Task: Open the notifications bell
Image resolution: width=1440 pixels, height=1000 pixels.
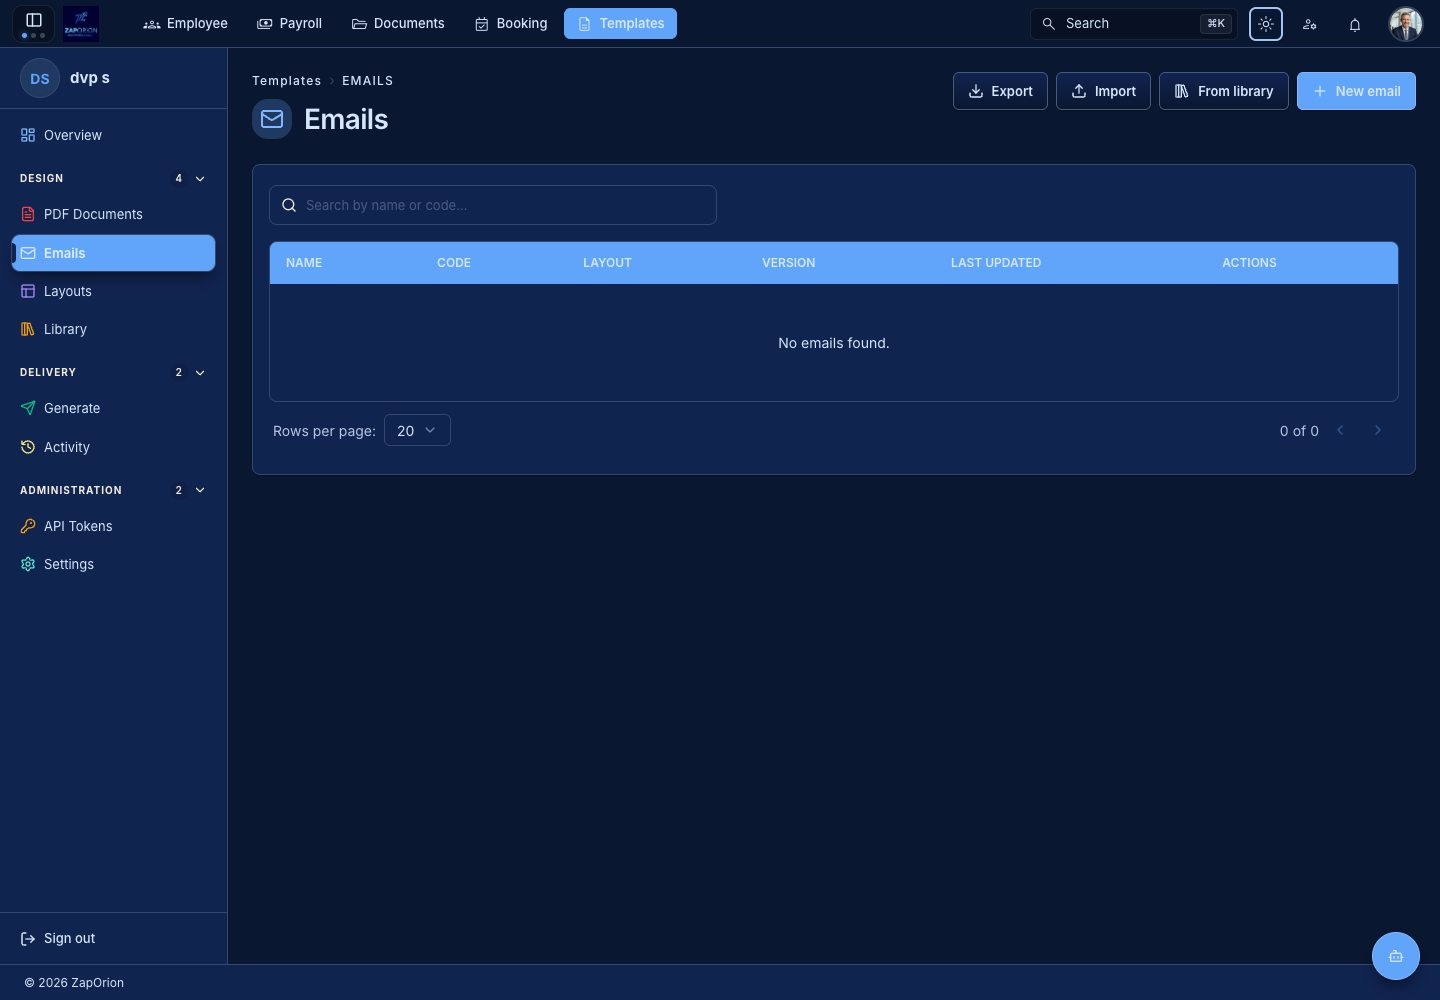Action: coord(1355,24)
